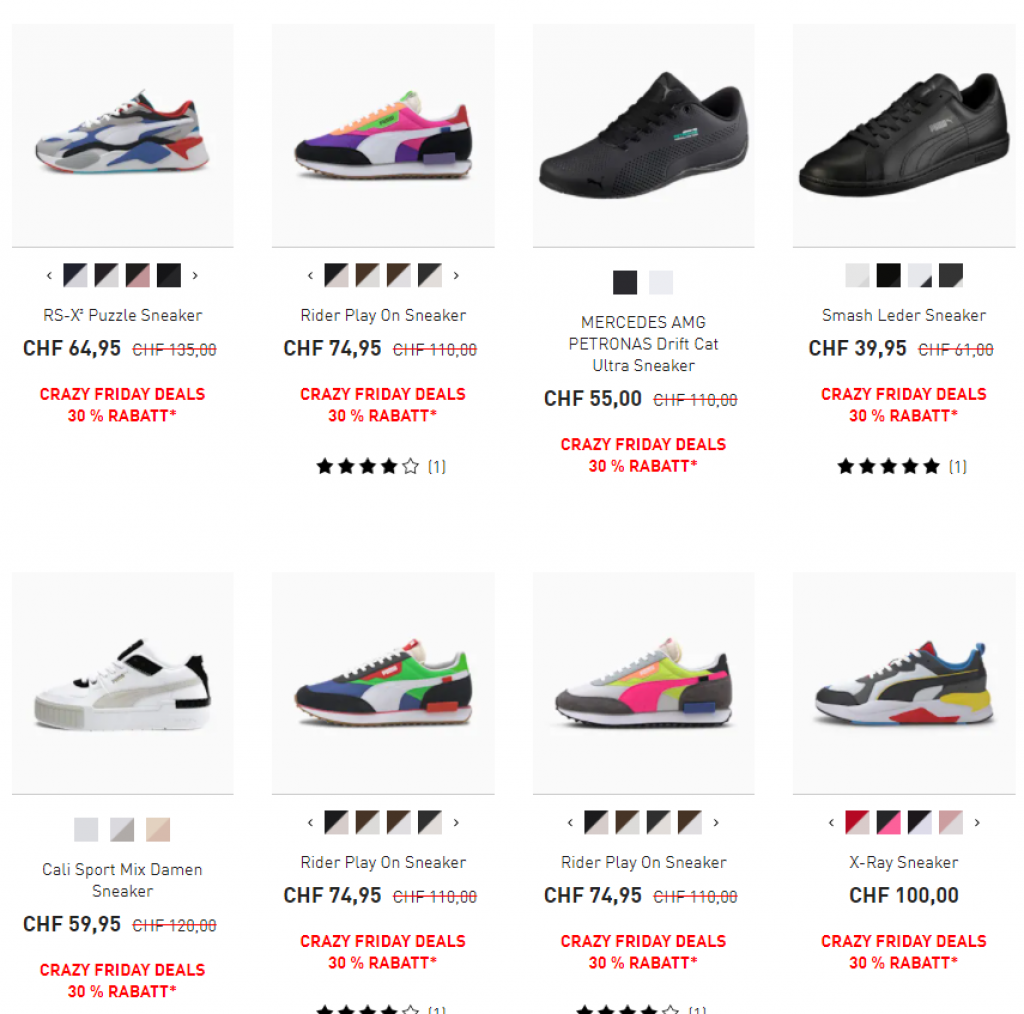Choose white swatch for Mercedes AMG Drift Cat
This screenshot has height=1014, width=1024.
[x=661, y=282]
